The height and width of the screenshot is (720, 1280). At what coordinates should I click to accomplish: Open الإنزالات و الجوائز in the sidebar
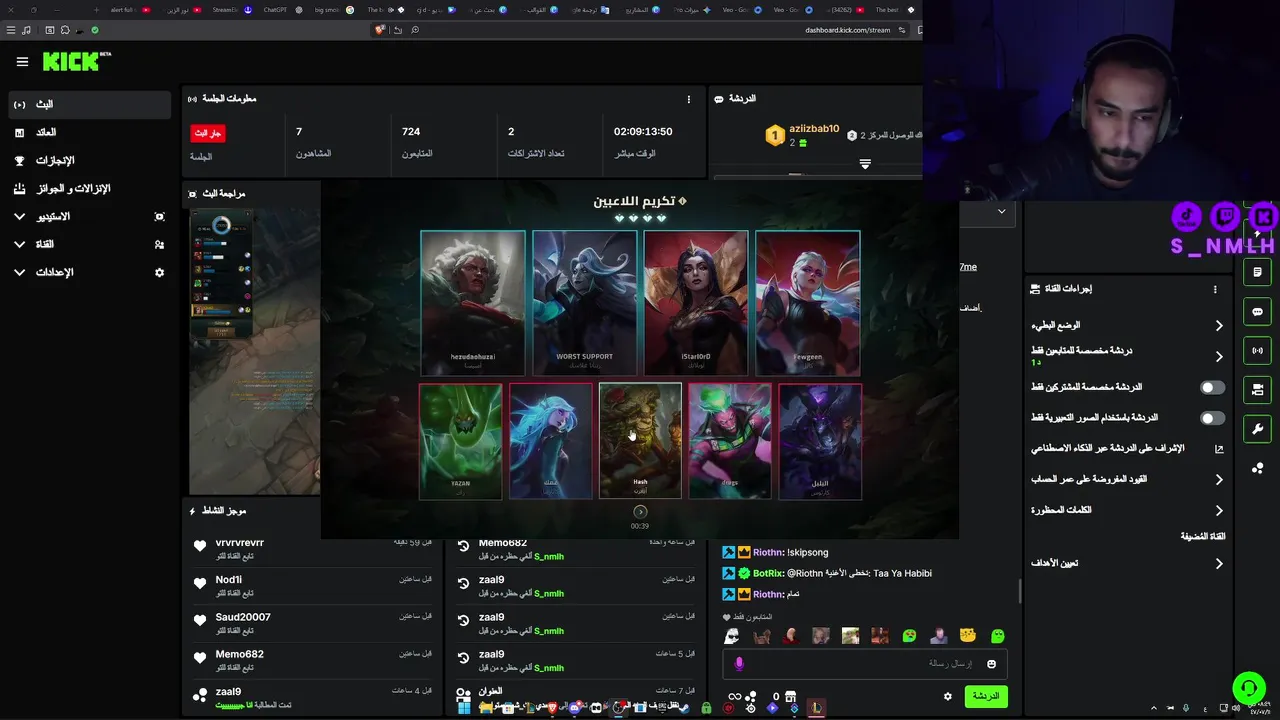pyautogui.click(x=90, y=188)
